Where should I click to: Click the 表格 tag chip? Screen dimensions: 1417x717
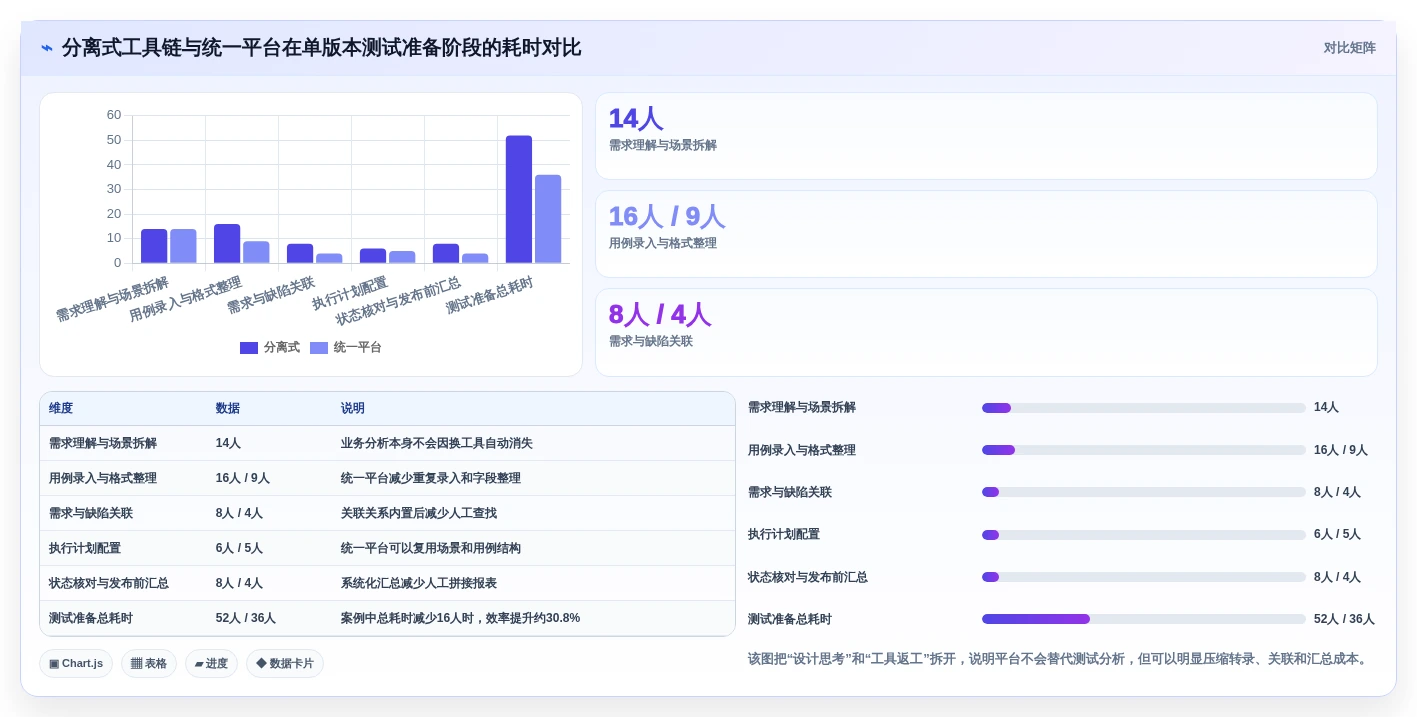pyautogui.click(x=149, y=664)
